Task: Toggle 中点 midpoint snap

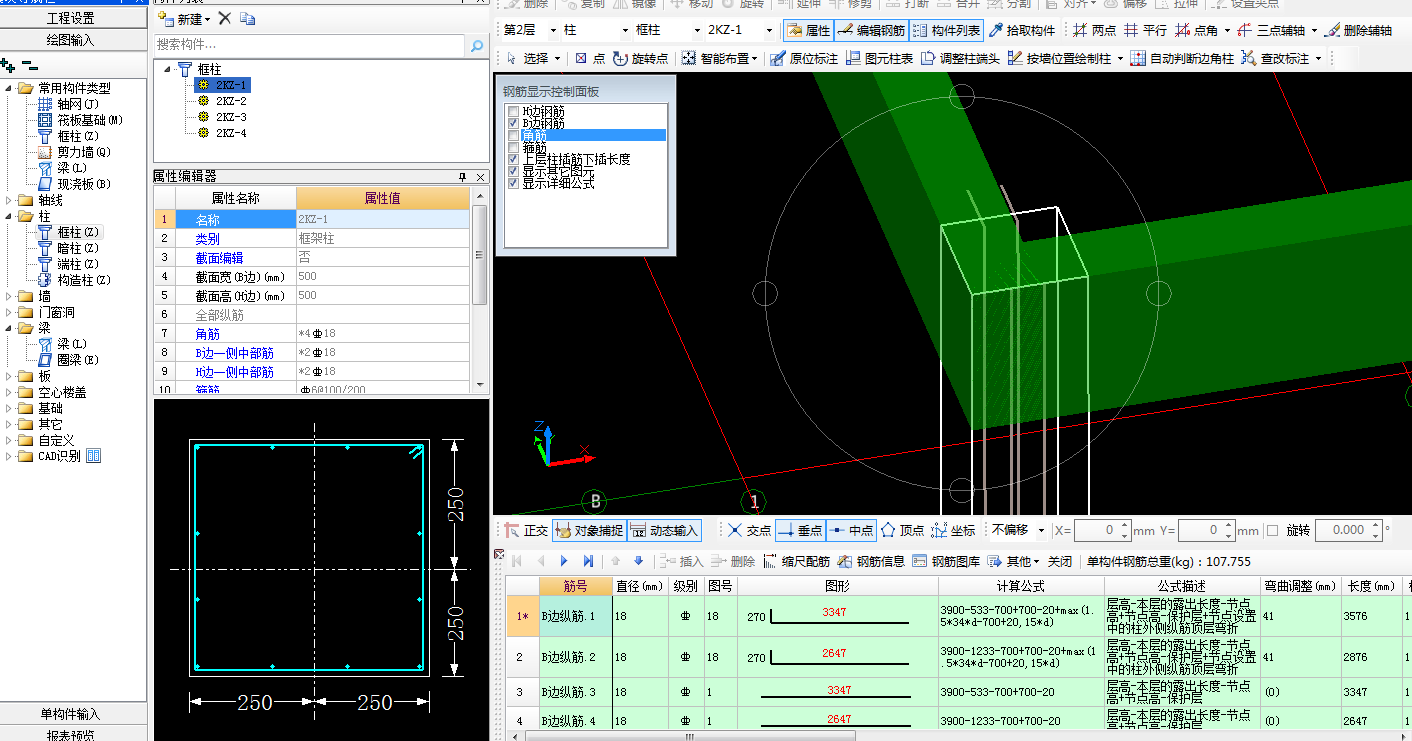Action: click(851, 530)
